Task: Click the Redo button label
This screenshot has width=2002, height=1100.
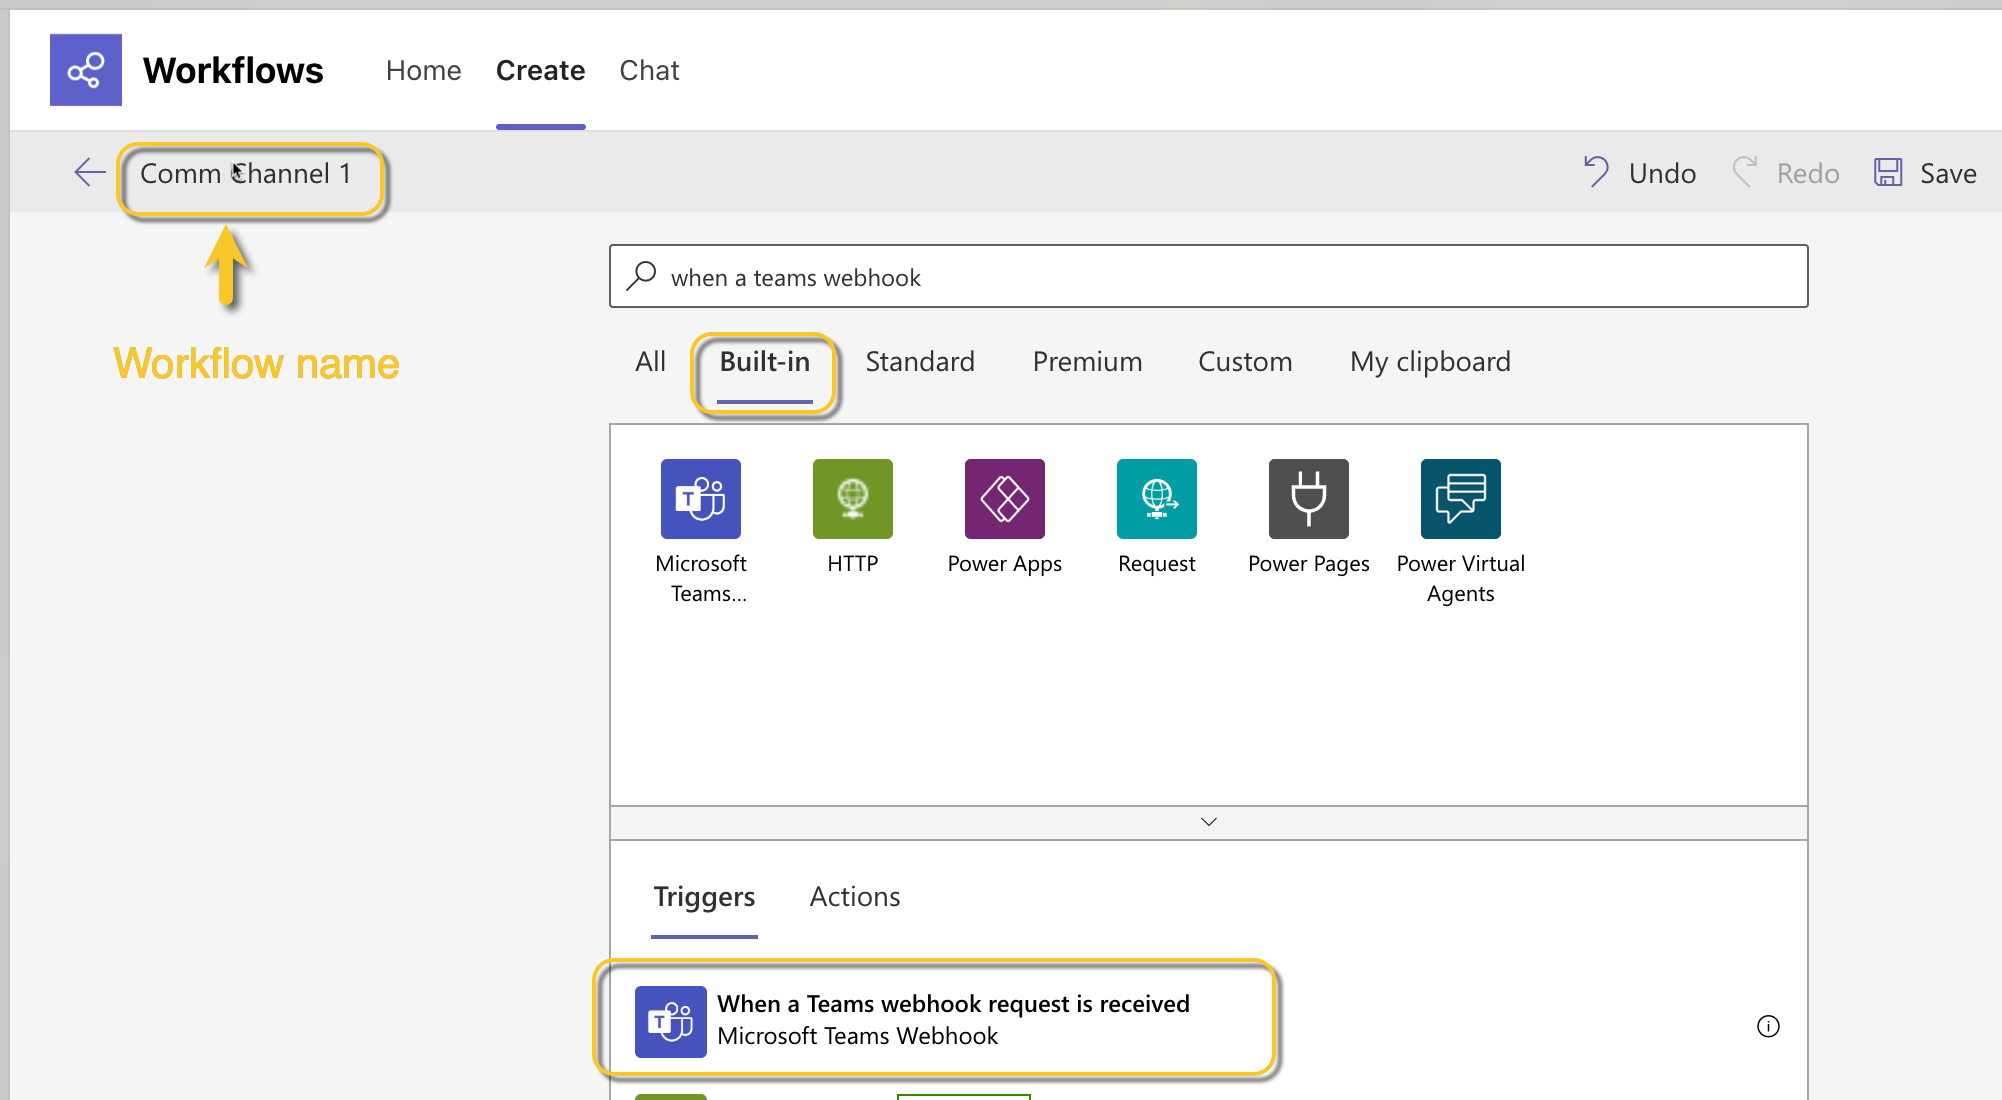Action: [1808, 174]
